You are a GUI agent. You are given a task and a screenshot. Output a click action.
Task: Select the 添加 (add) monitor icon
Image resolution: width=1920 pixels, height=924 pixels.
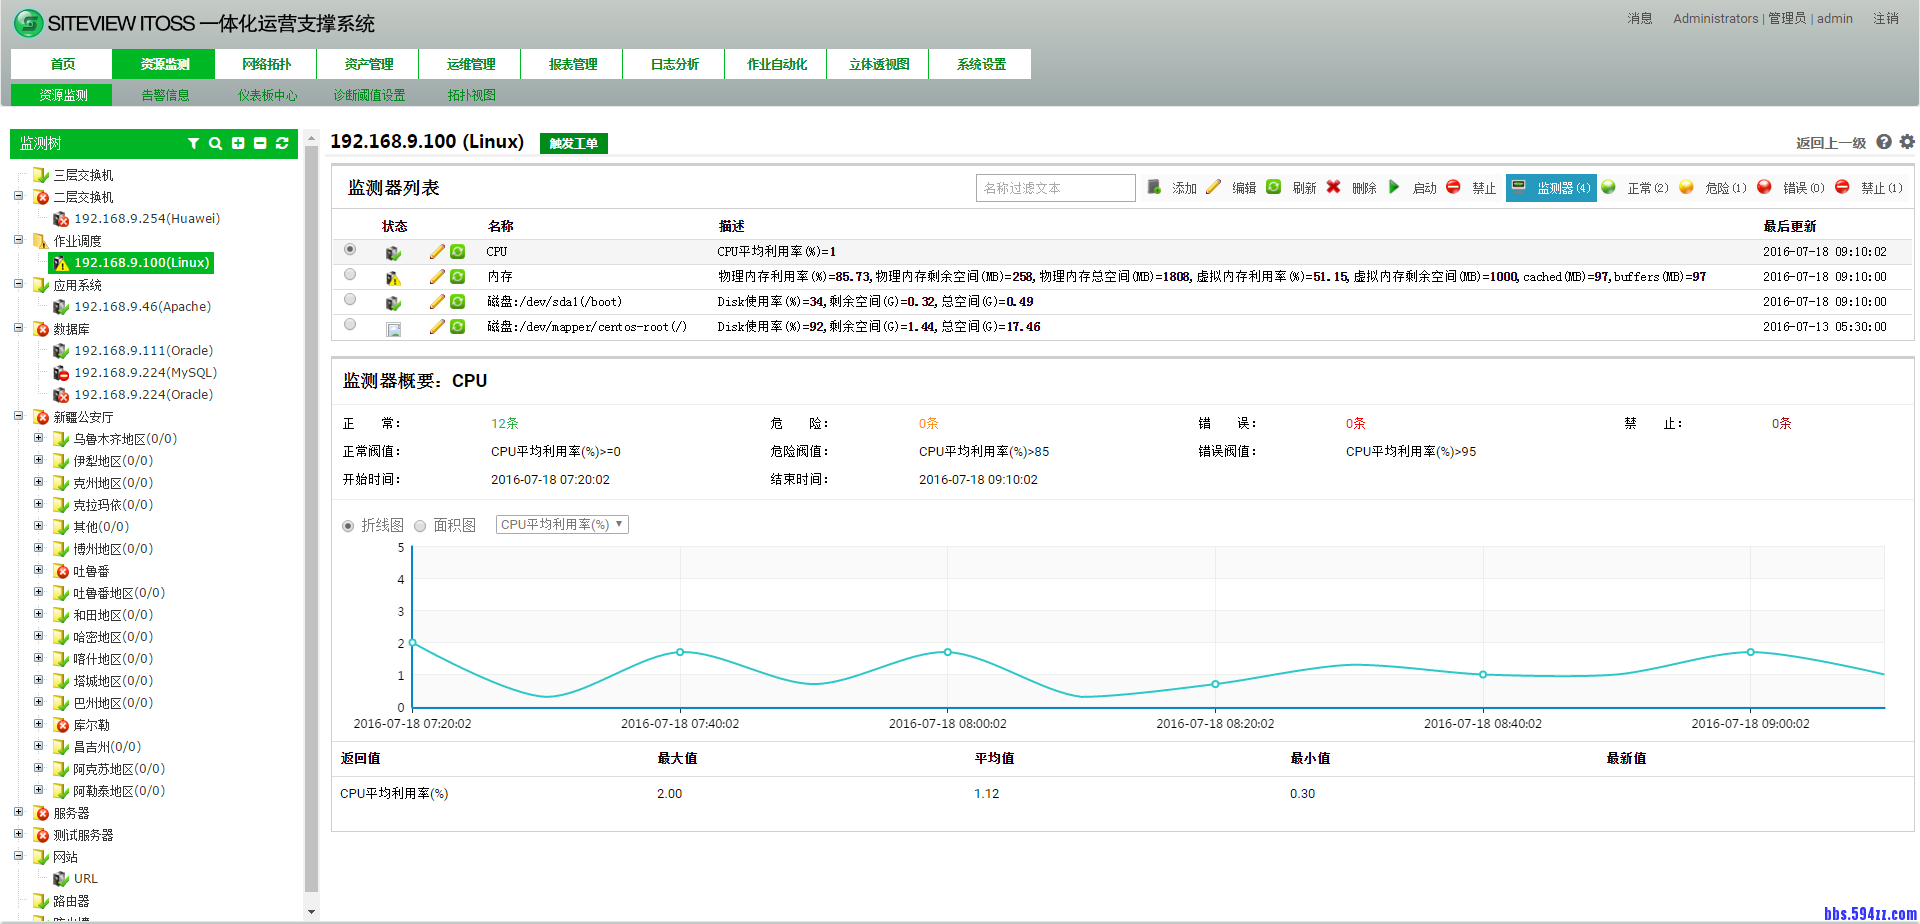[1154, 187]
